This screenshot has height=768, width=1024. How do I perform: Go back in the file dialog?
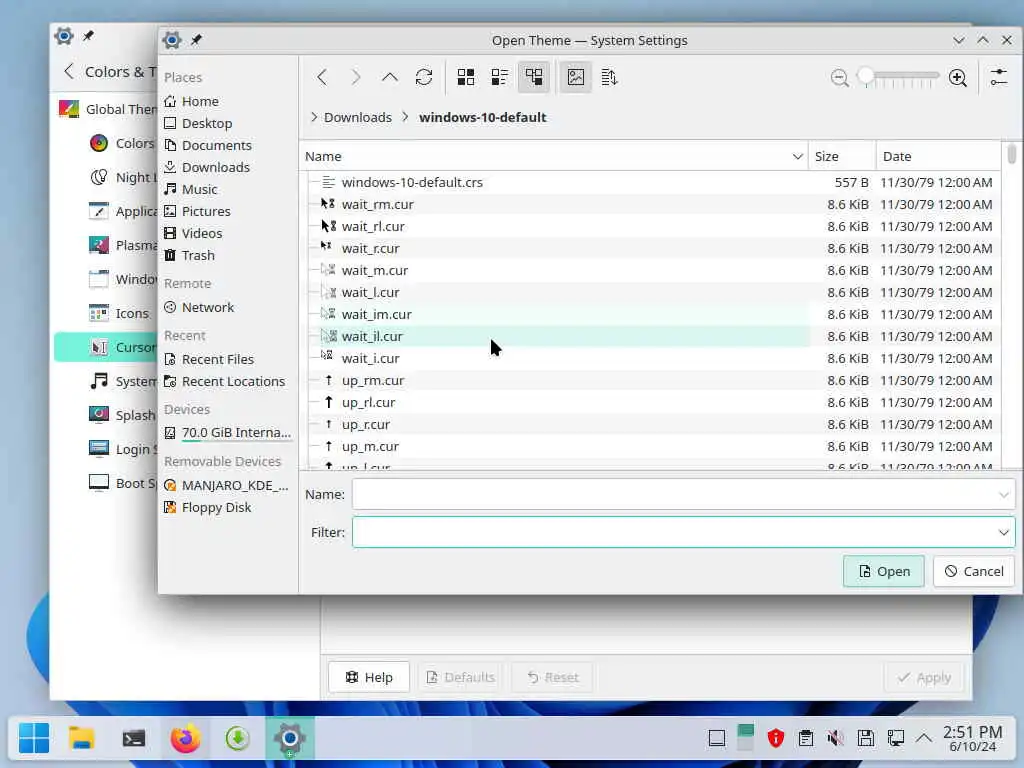click(322, 77)
